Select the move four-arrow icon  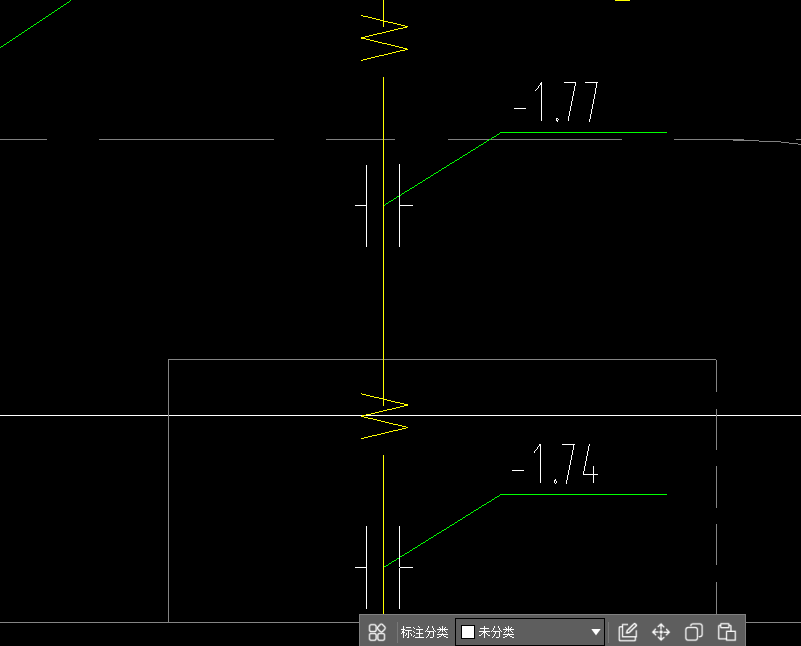click(661, 632)
